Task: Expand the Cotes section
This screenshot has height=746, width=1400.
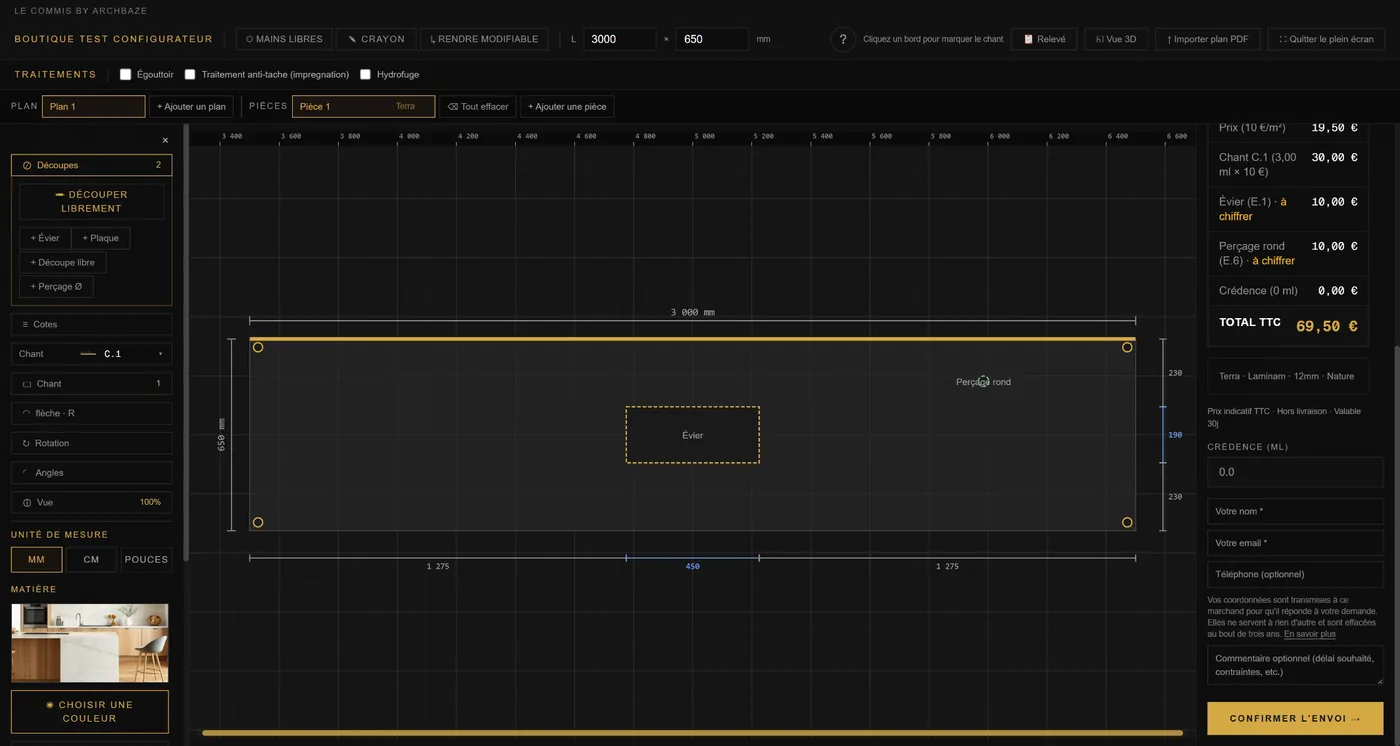Action: coord(92,324)
